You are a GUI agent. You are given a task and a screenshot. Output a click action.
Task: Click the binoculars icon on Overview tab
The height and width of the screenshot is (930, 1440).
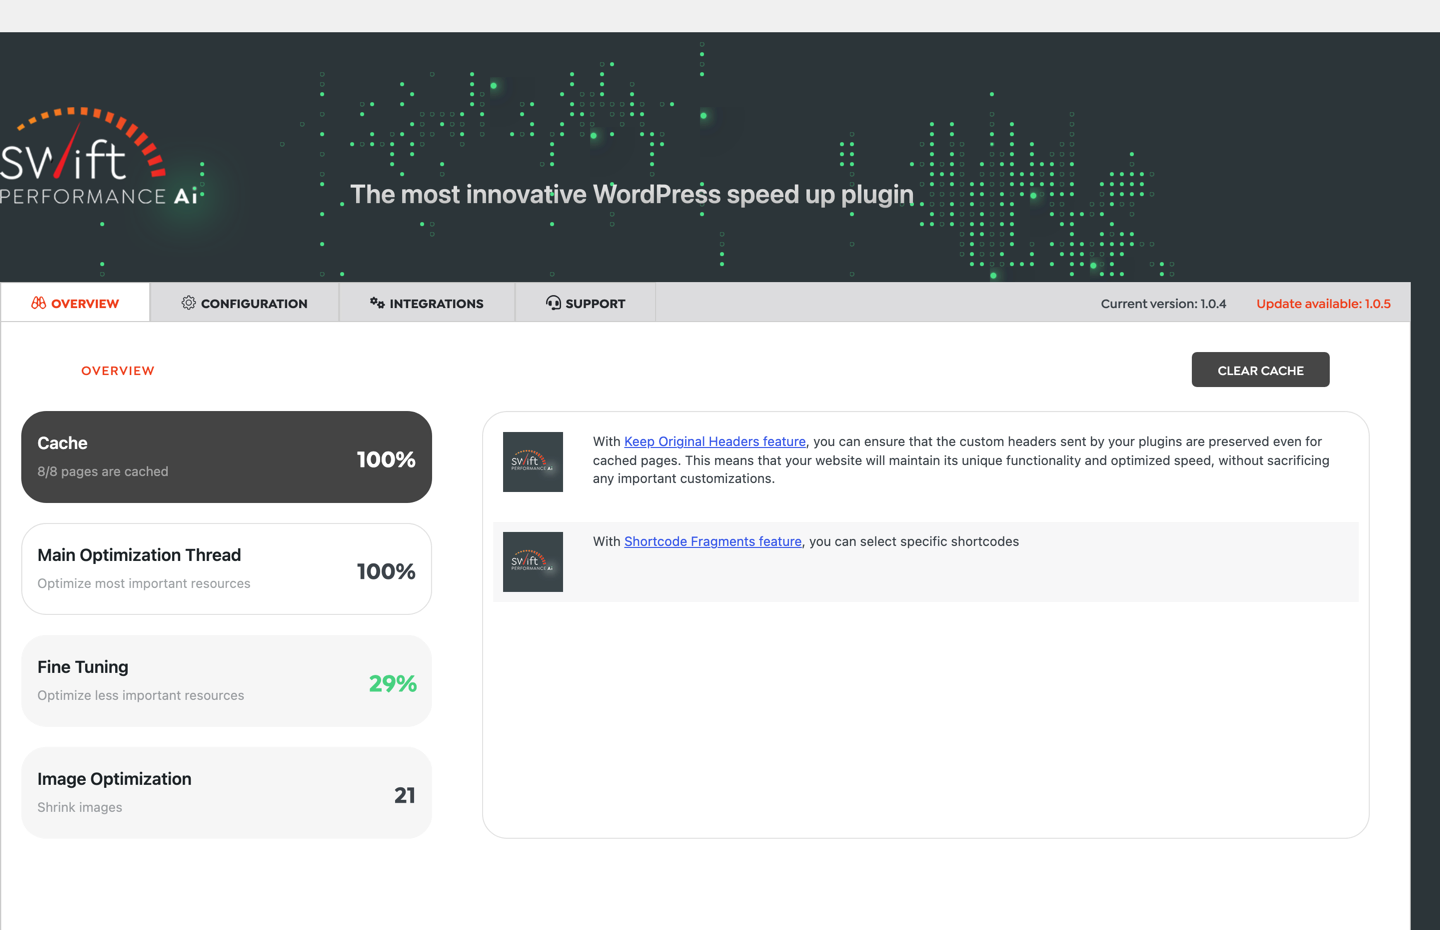[x=38, y=303]
